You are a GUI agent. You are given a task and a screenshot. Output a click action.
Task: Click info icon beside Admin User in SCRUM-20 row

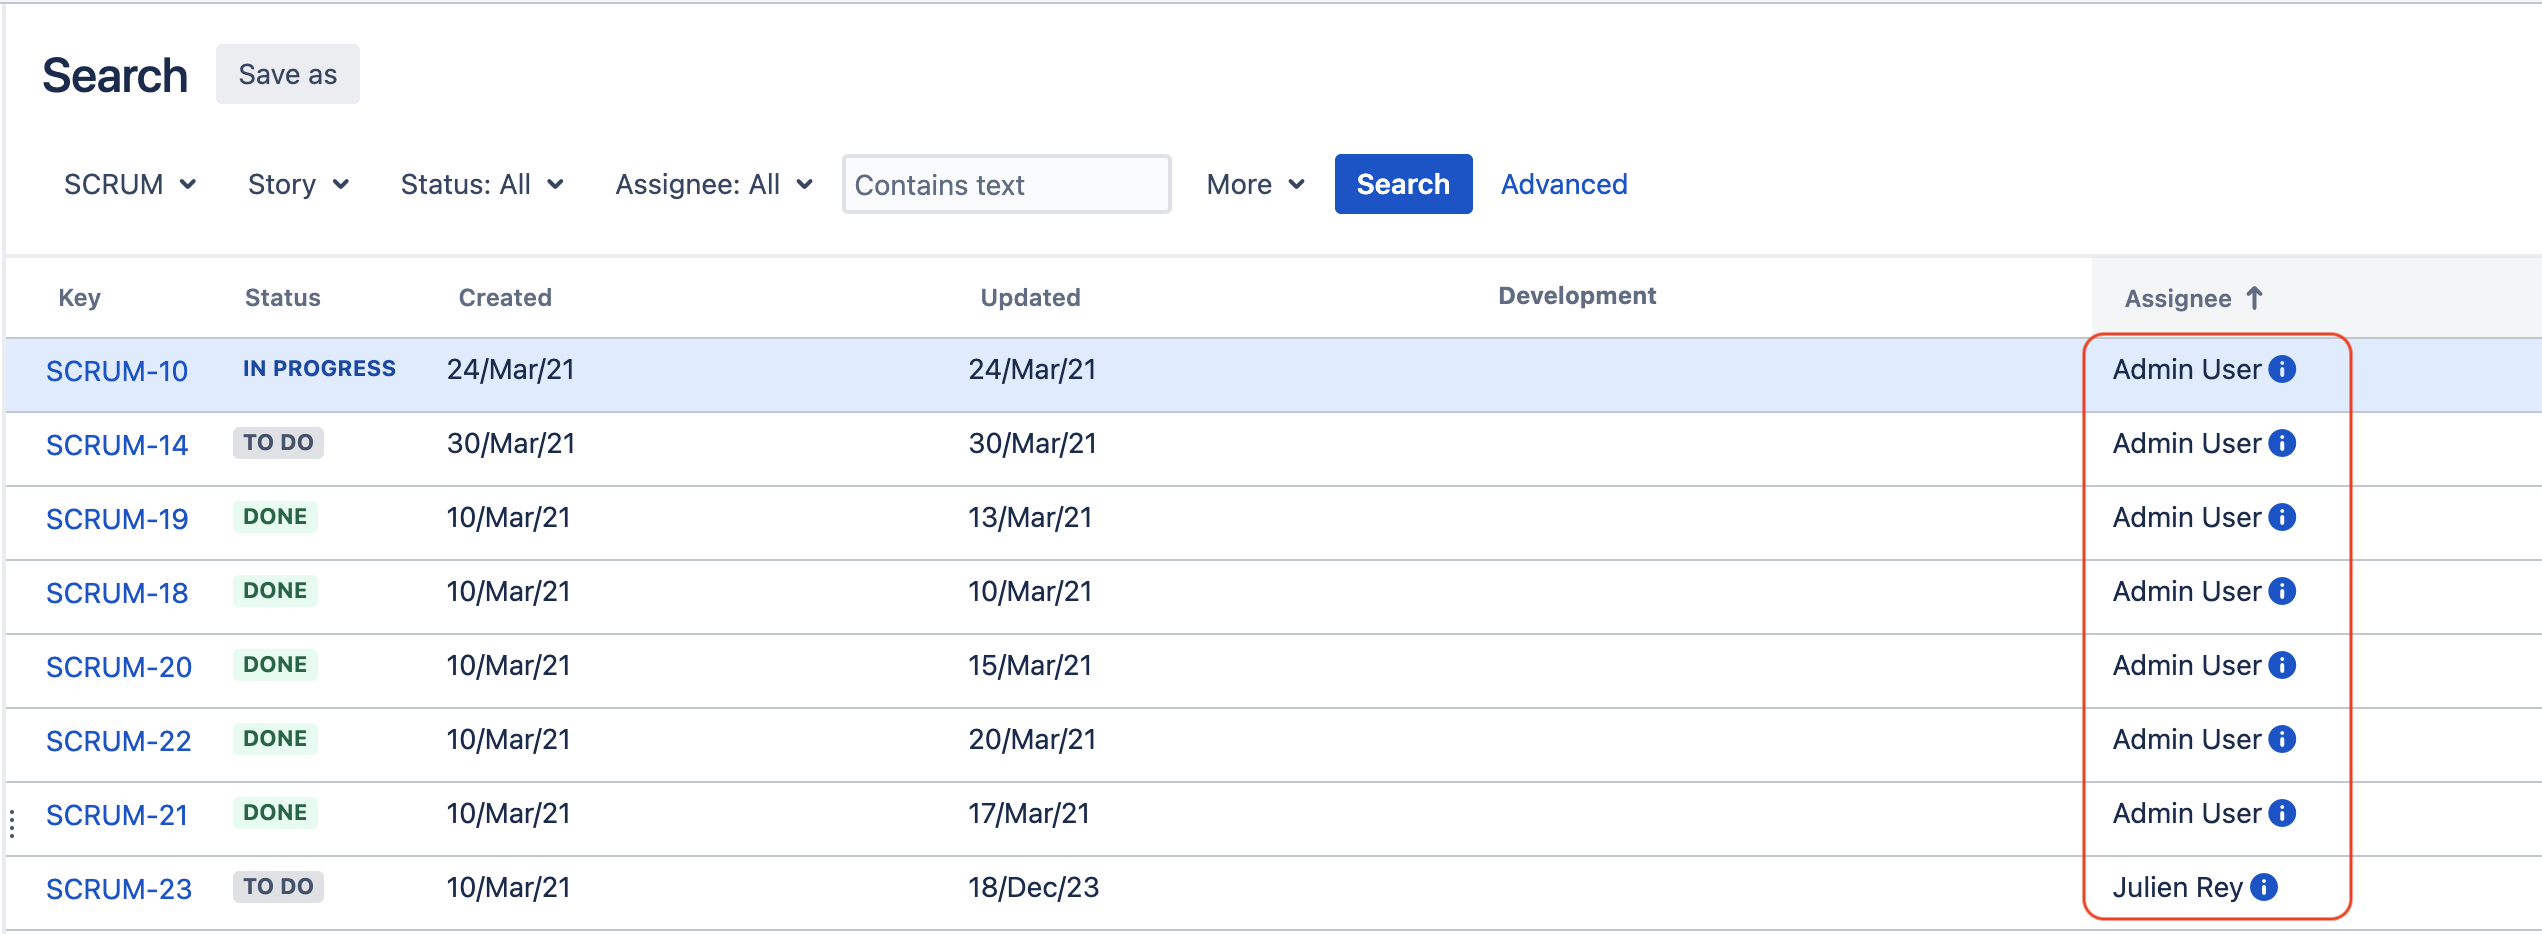(x=2282, y=665)
